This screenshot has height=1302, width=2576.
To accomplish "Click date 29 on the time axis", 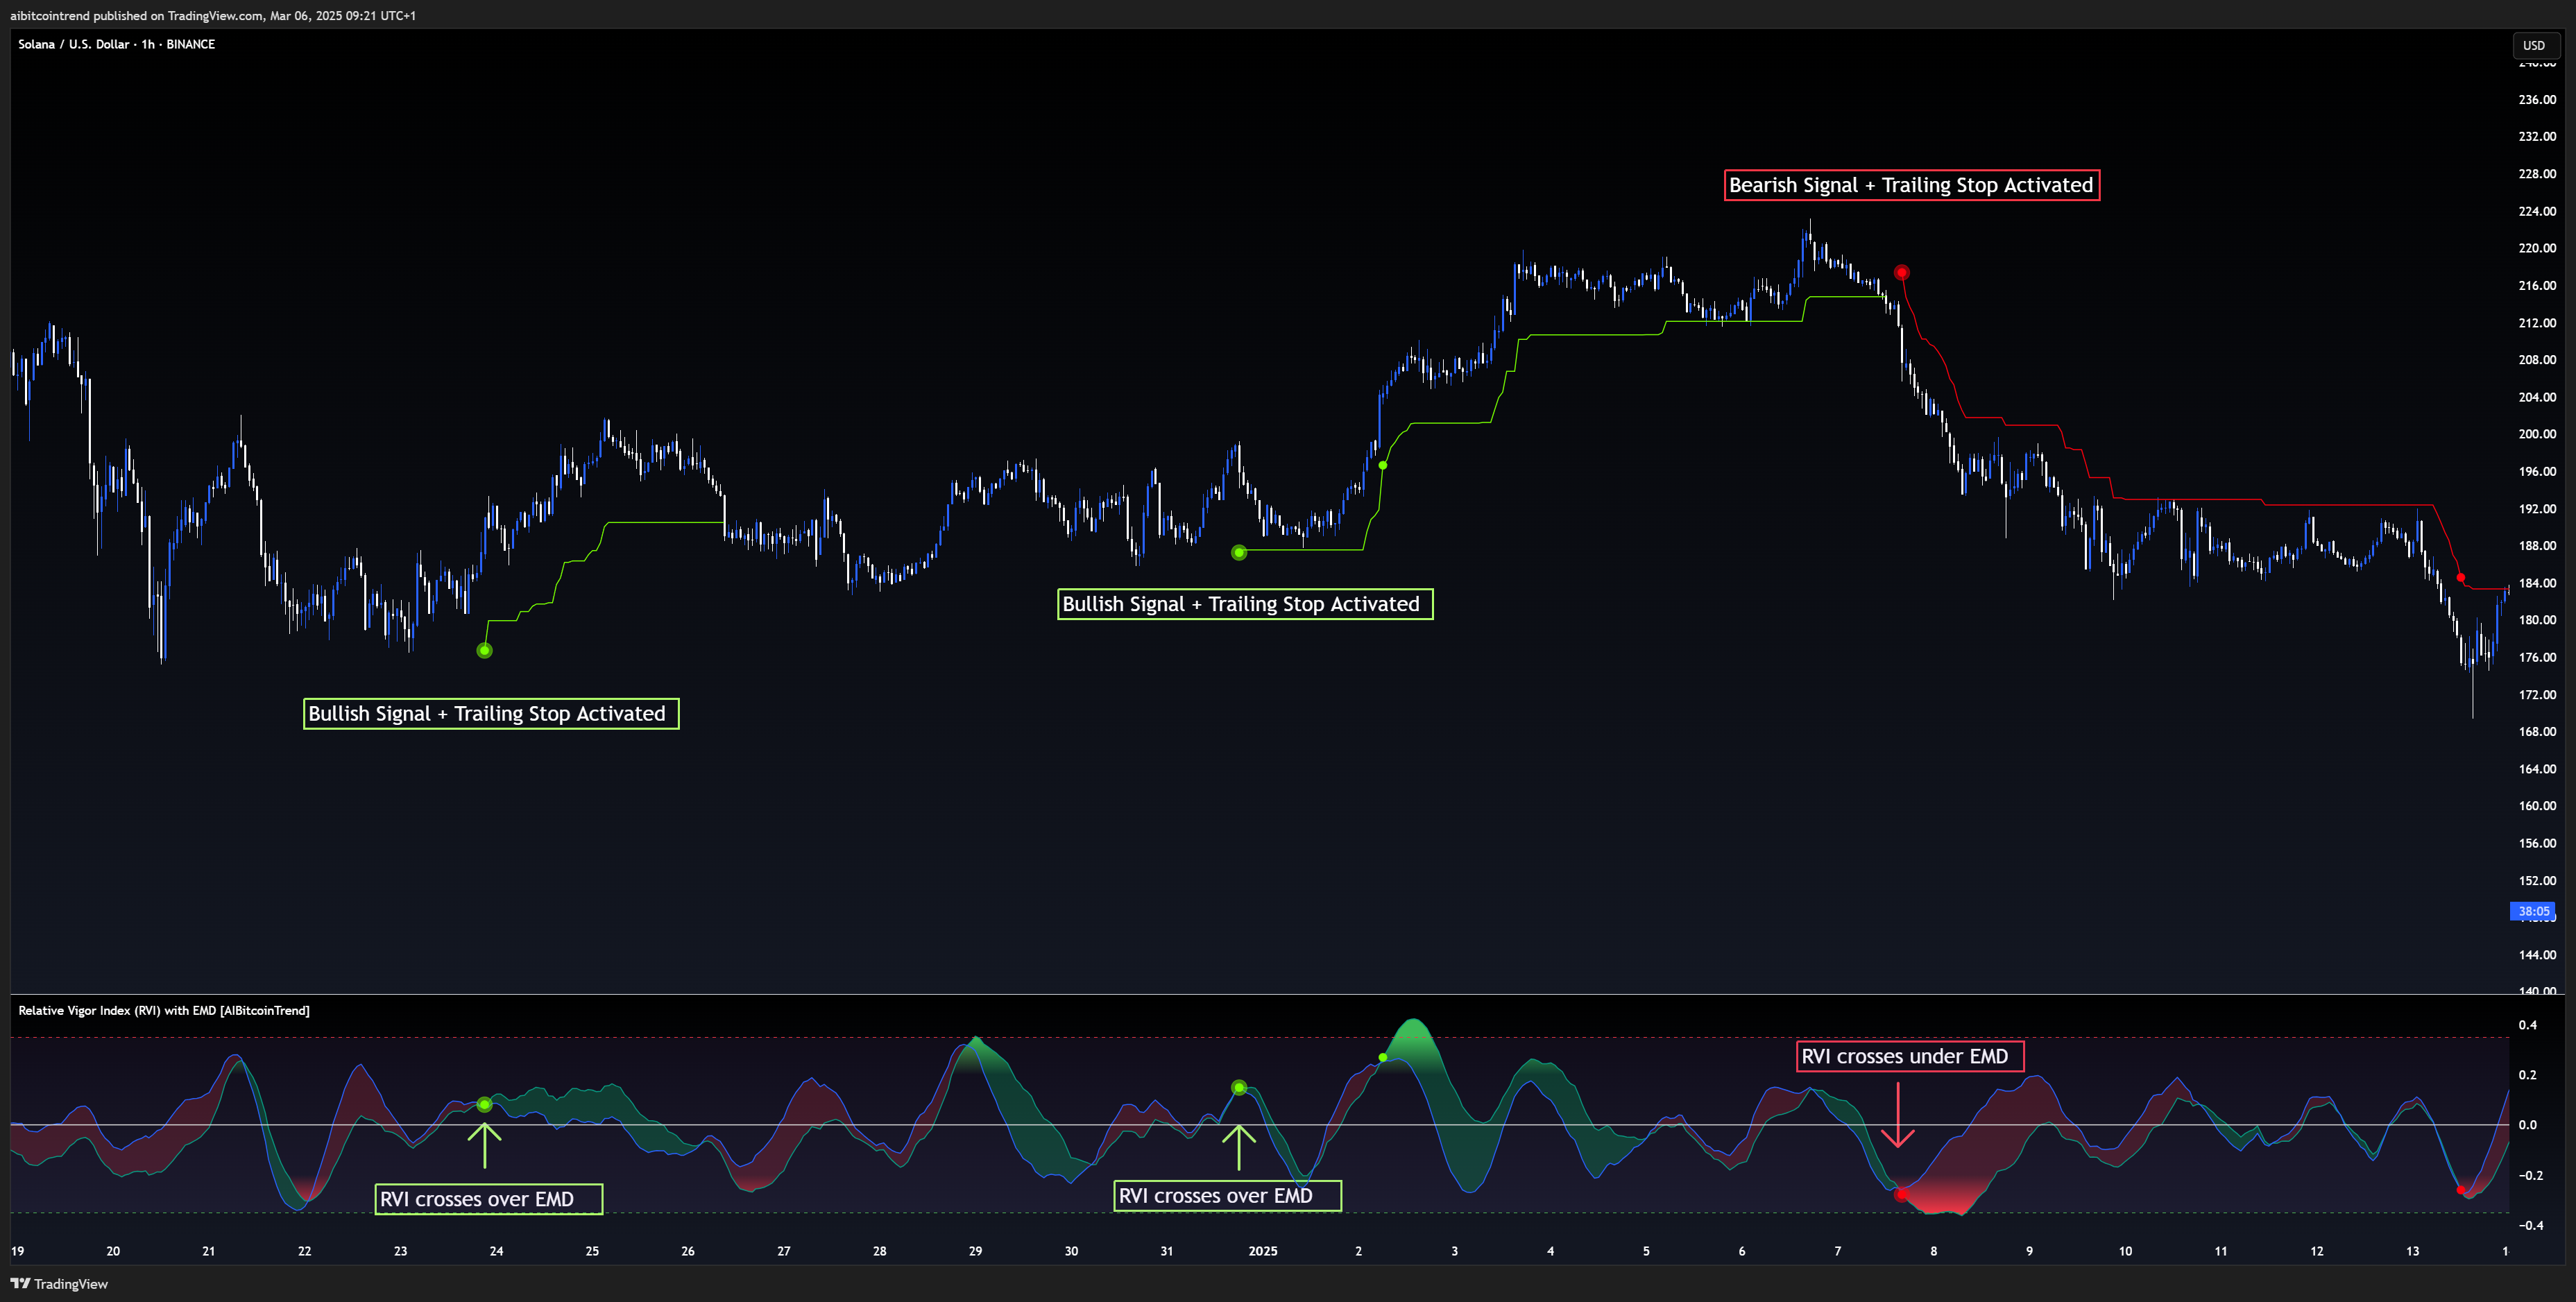I will (975, 1251).
